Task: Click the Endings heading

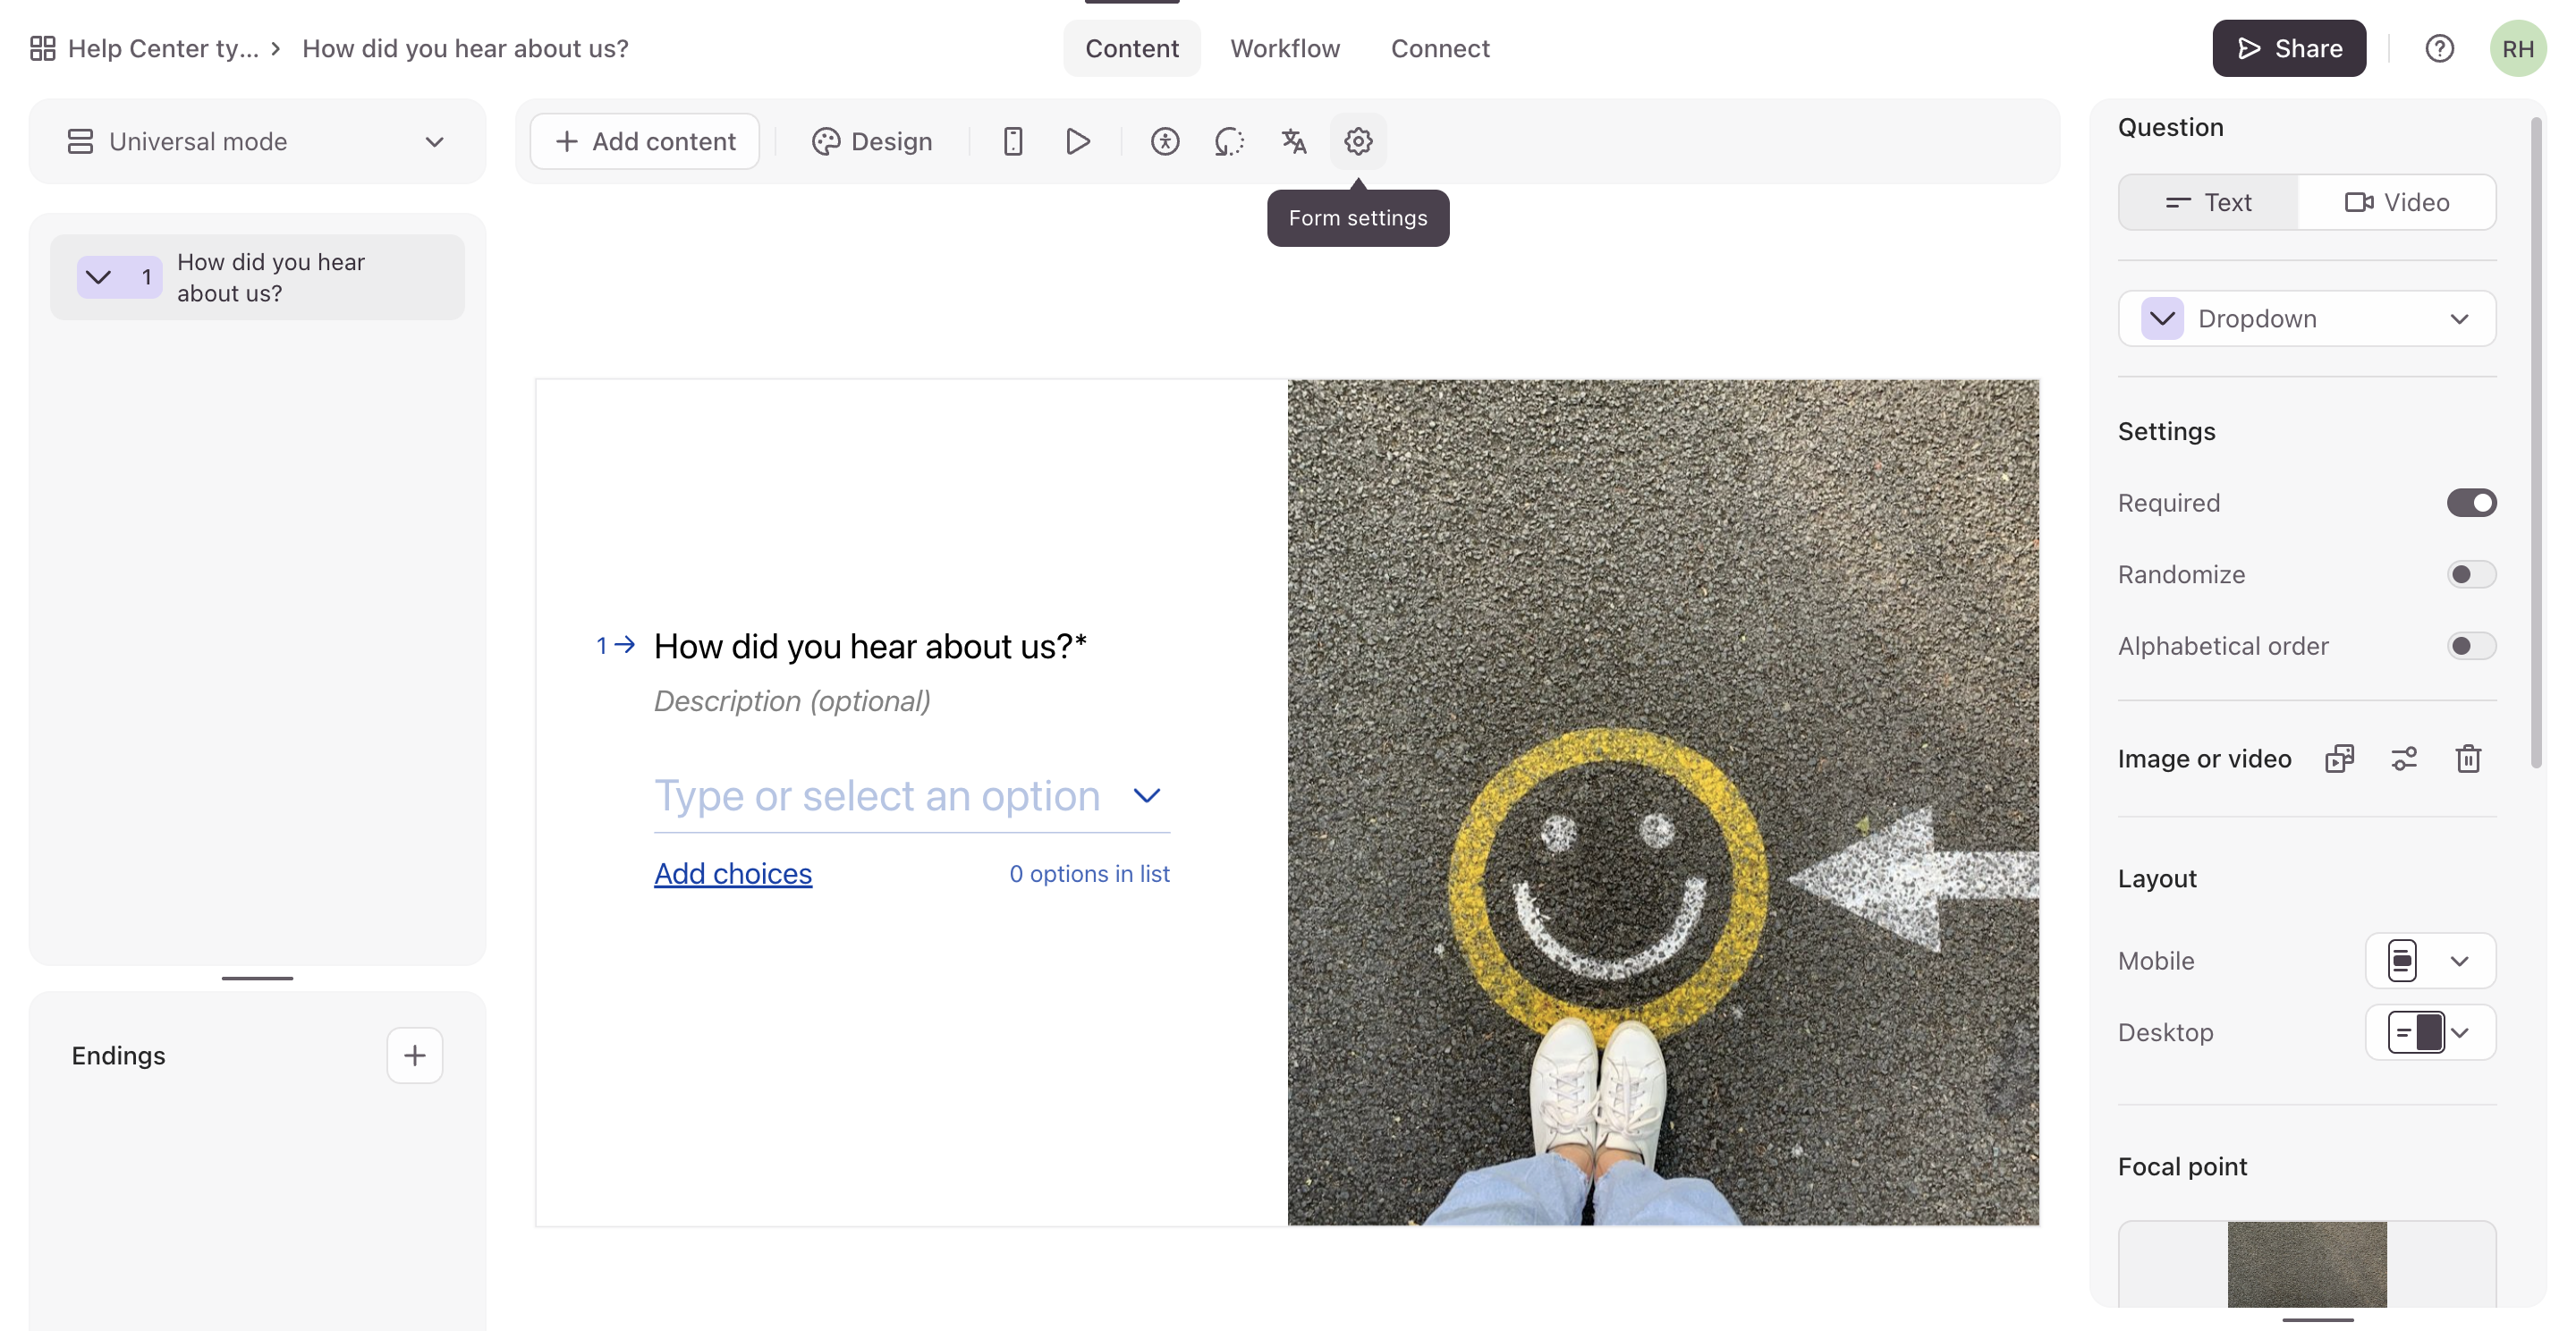Action: pyautogui.click(x=118, y=1055)
